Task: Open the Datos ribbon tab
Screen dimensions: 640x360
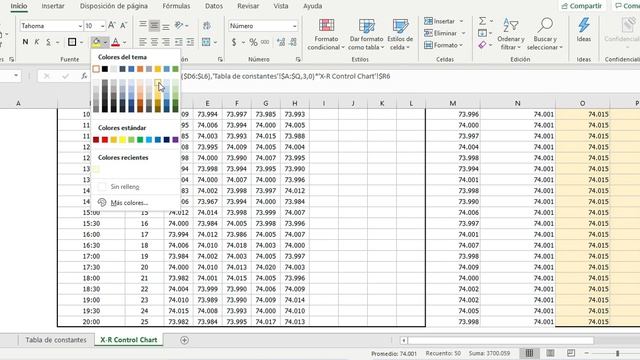Action: click(214, 6)
